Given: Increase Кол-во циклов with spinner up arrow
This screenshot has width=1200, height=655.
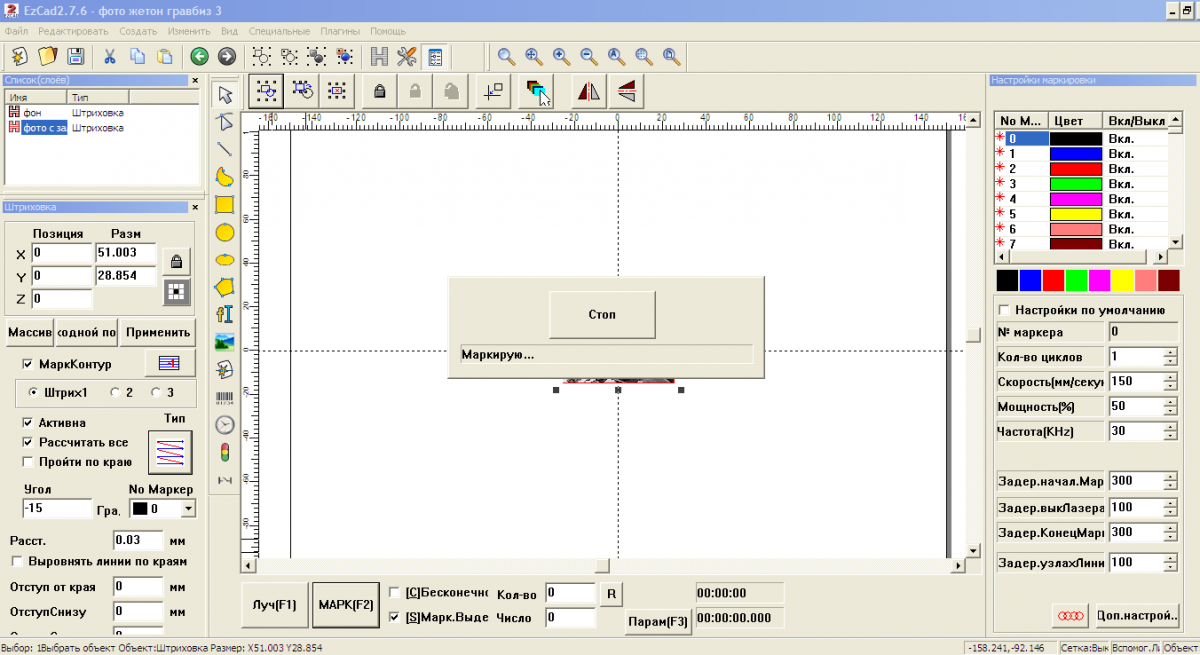Looking at the screenshot, I should (x=1170, y=352).
